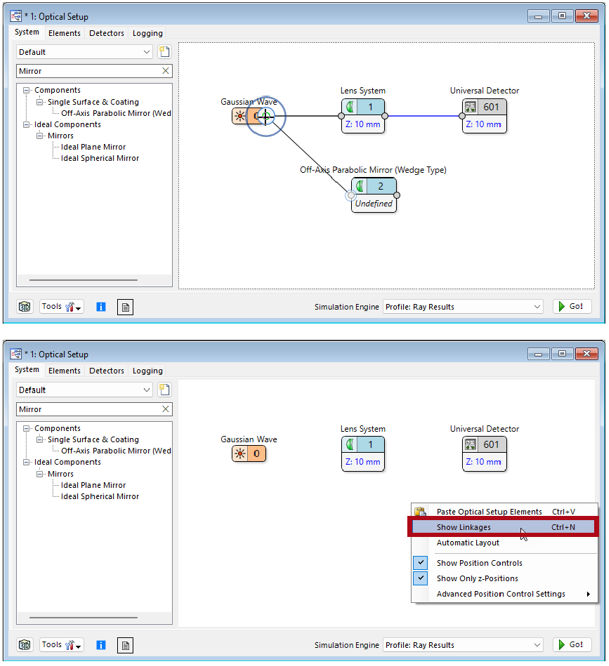Viewport: 609px width, 666px height.
Task: Click the blue info icon in top window
Action: [x=101, y=307]
